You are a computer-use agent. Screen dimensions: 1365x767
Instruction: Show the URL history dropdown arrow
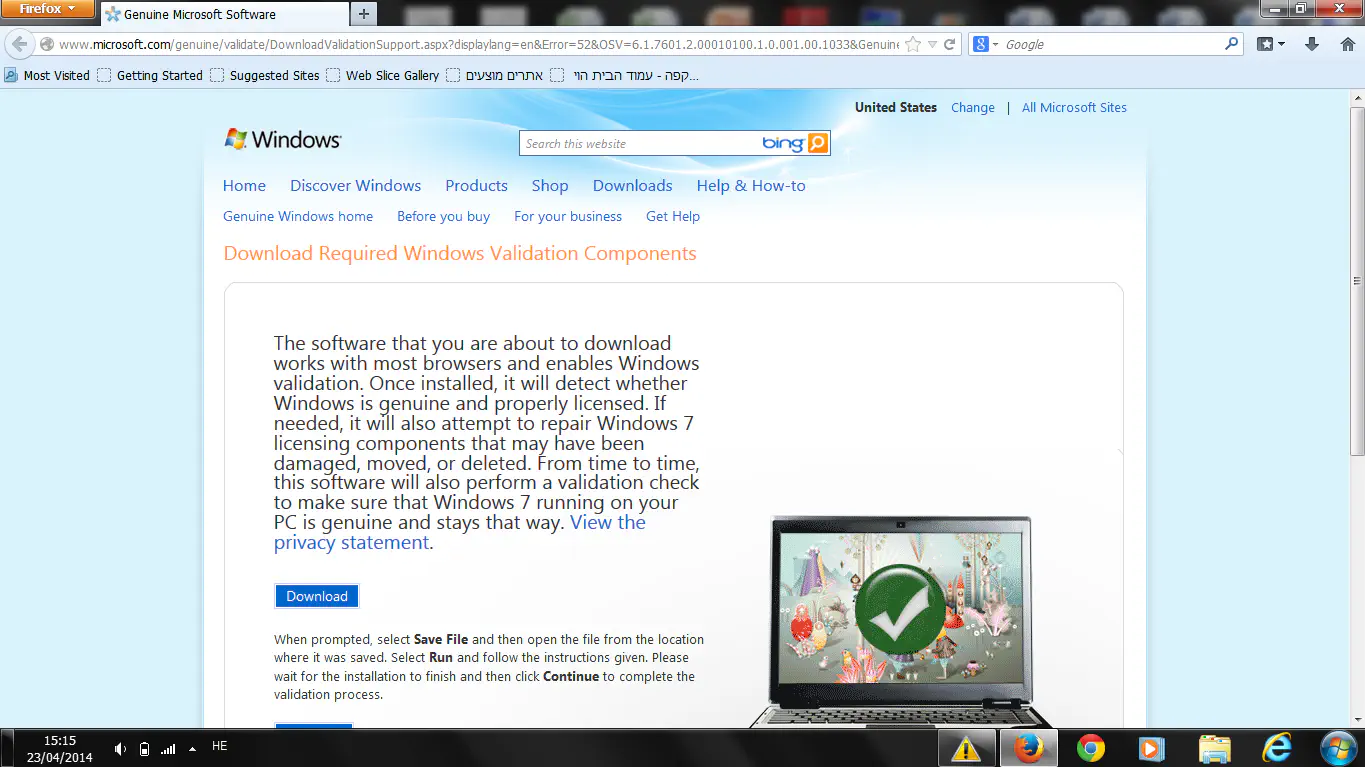(932, 45)
